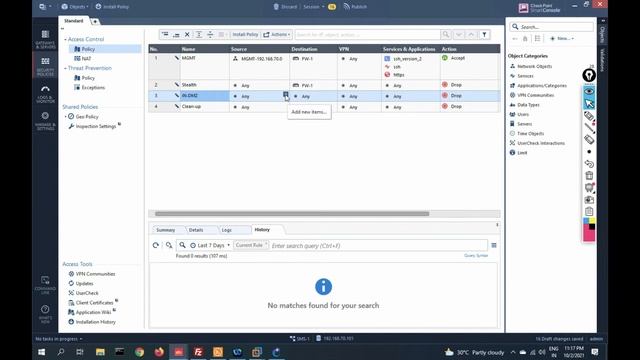Image resolution: width=640 pixels, height=360 pixels.
Task: Switch to History tab
Action: [x=262, y=230]
